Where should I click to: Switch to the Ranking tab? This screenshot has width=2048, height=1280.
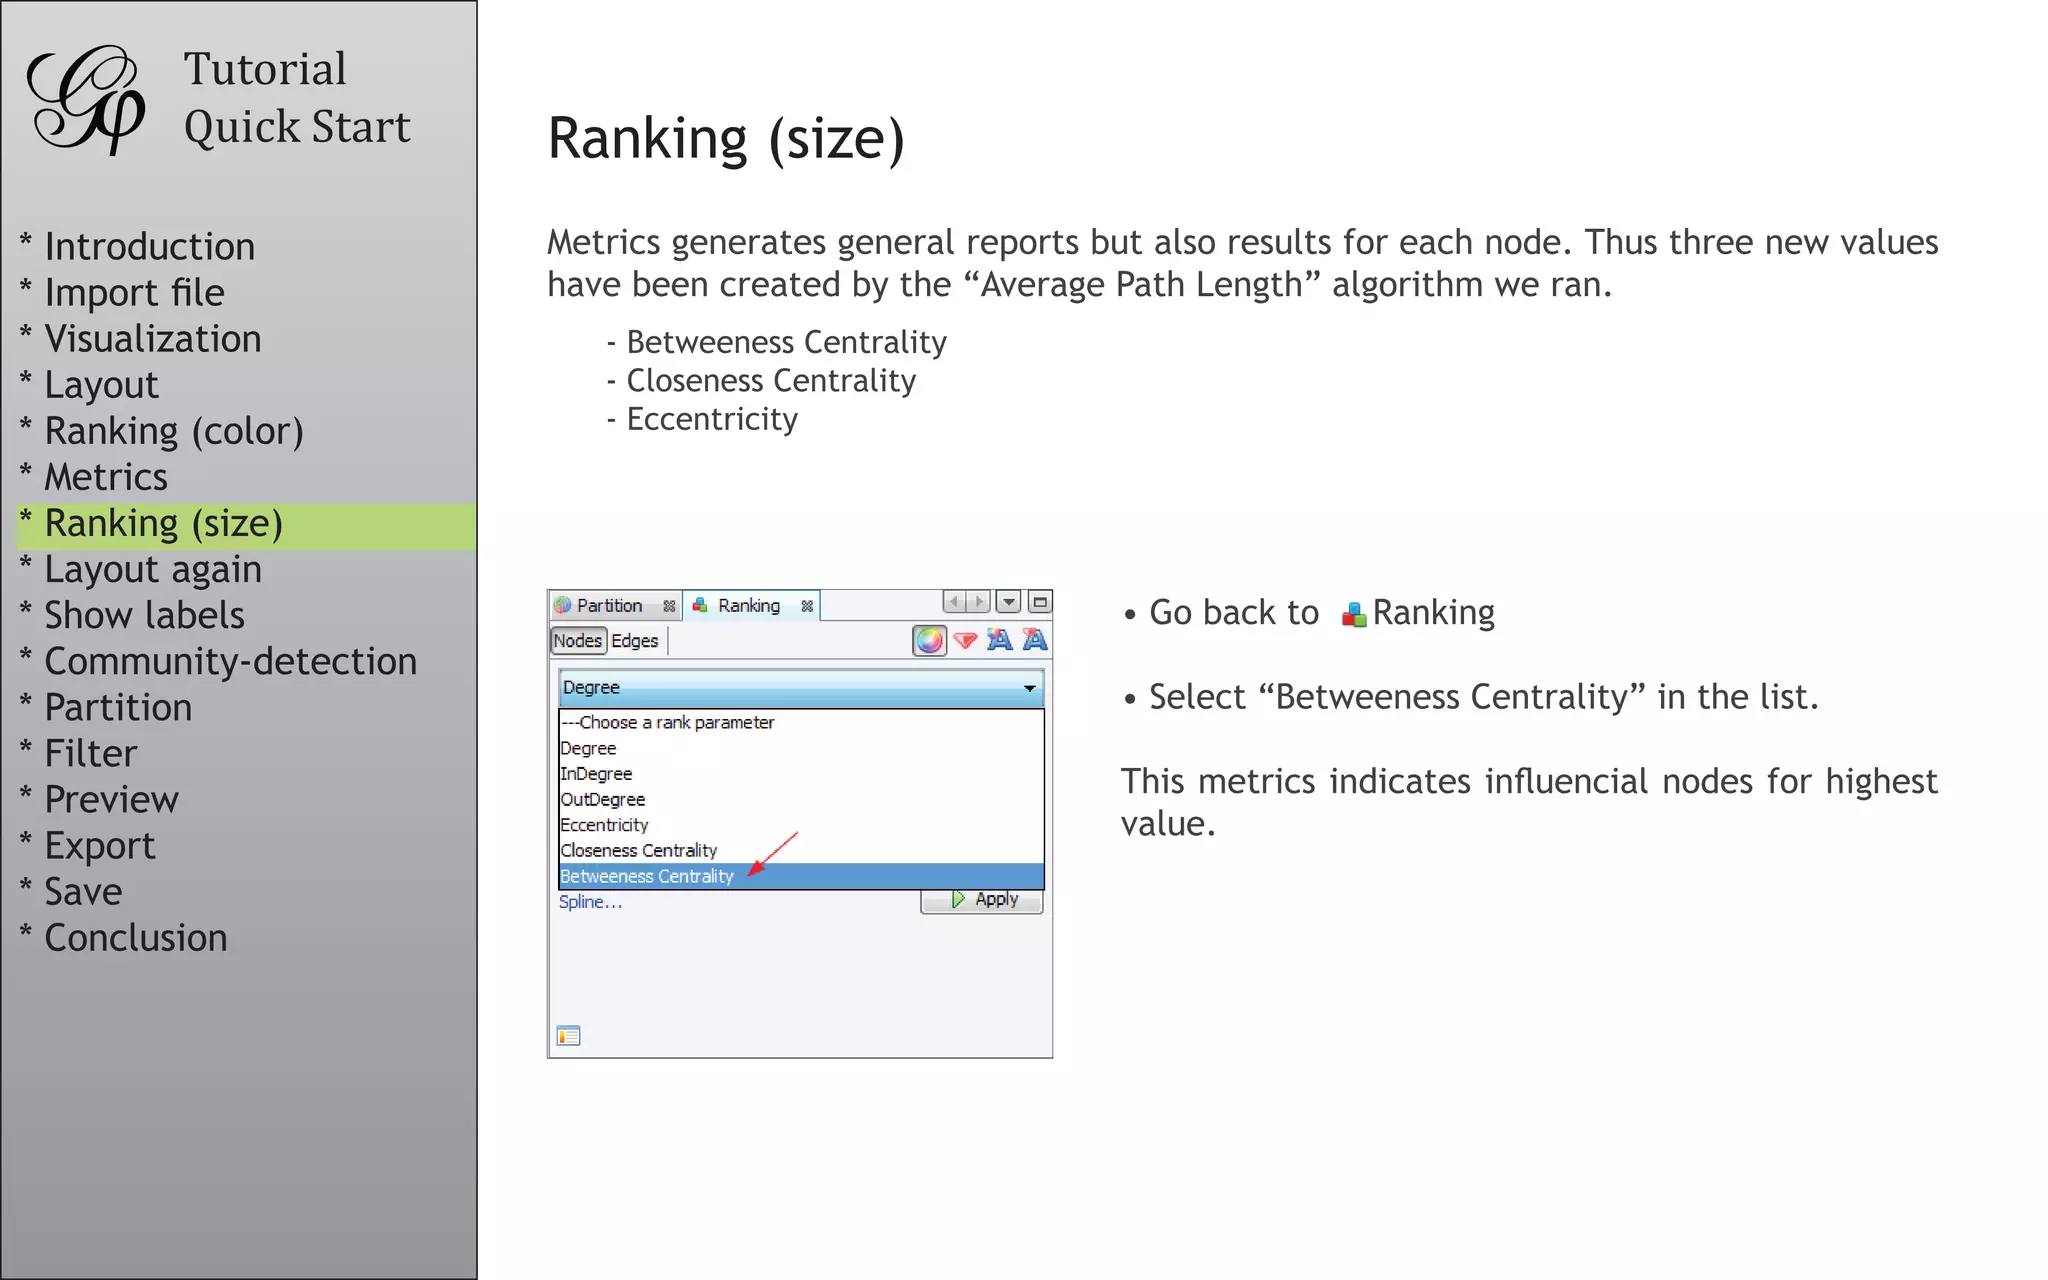click(x=748, y=606)
